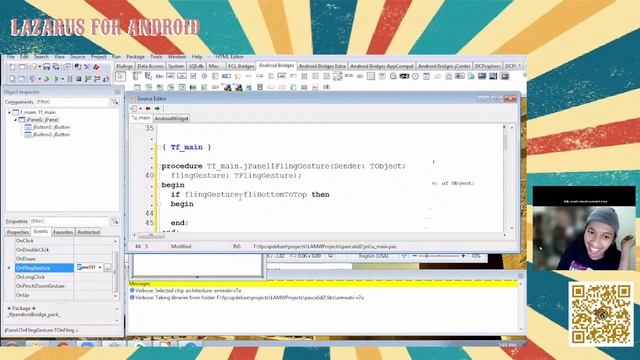Image resolution: width=640 pixels, height=360 pixels.
Task: Switch to the DCPciphers palette tab
Action: 487,66
